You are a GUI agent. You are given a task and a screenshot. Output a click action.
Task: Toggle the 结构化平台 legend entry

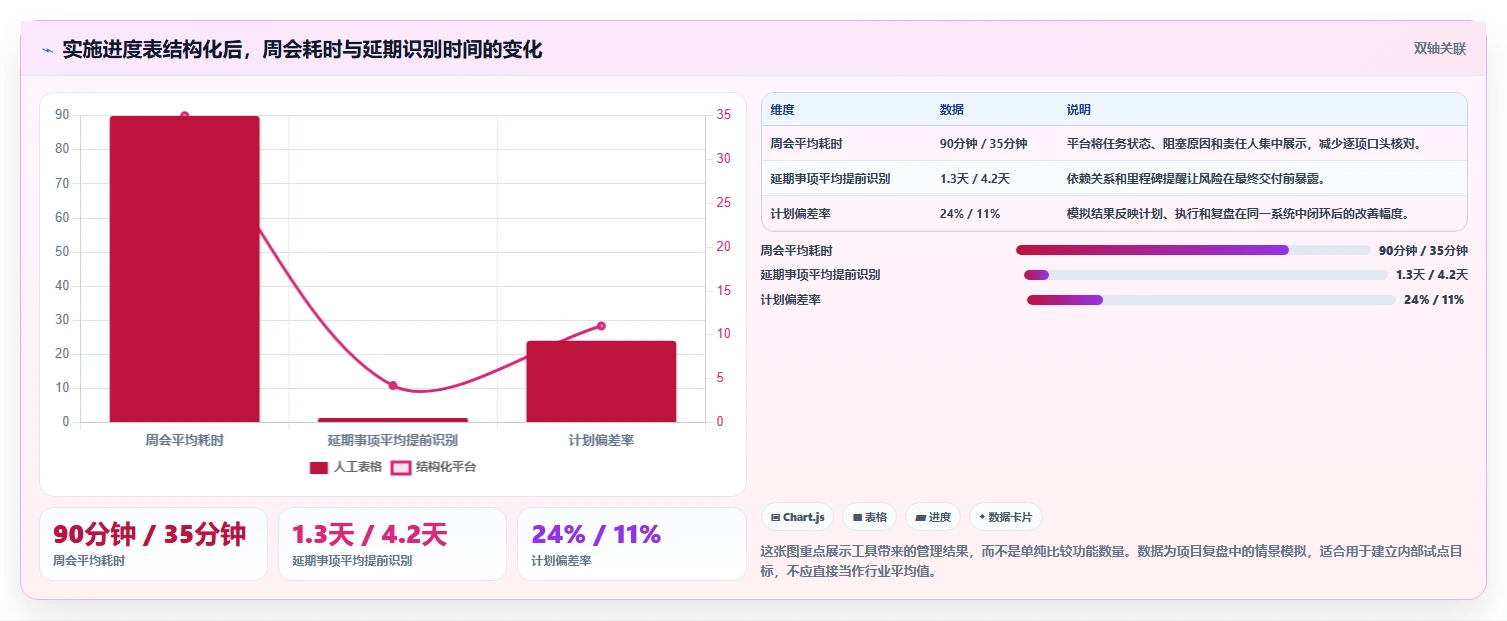(433, 467)
